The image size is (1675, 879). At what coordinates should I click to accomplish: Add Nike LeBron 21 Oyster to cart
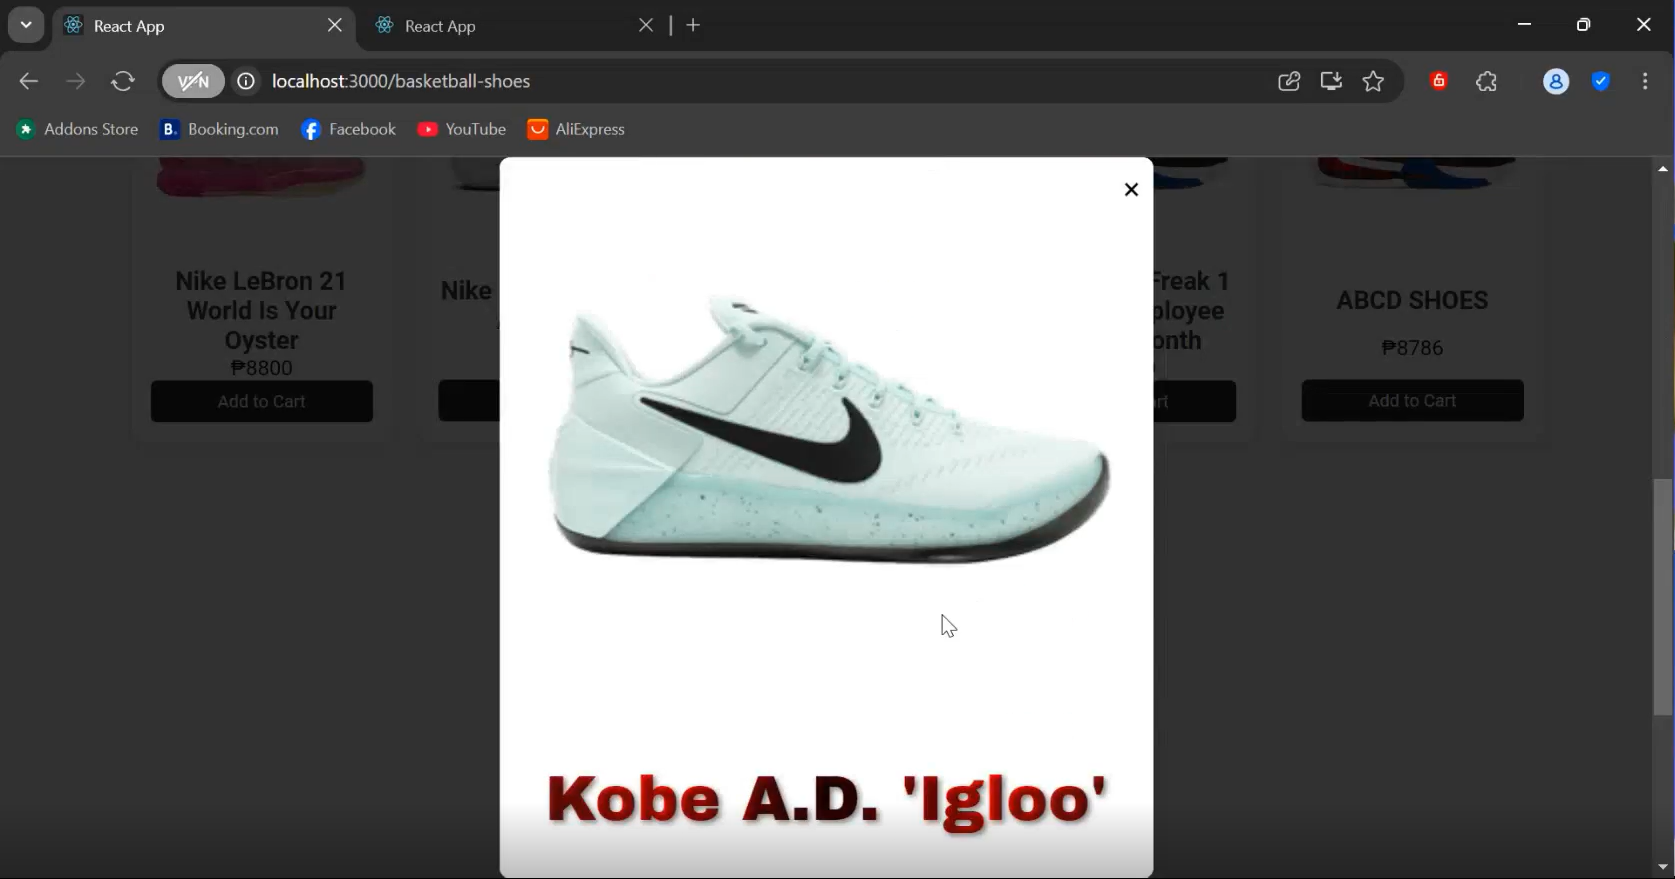coord(262,401)
